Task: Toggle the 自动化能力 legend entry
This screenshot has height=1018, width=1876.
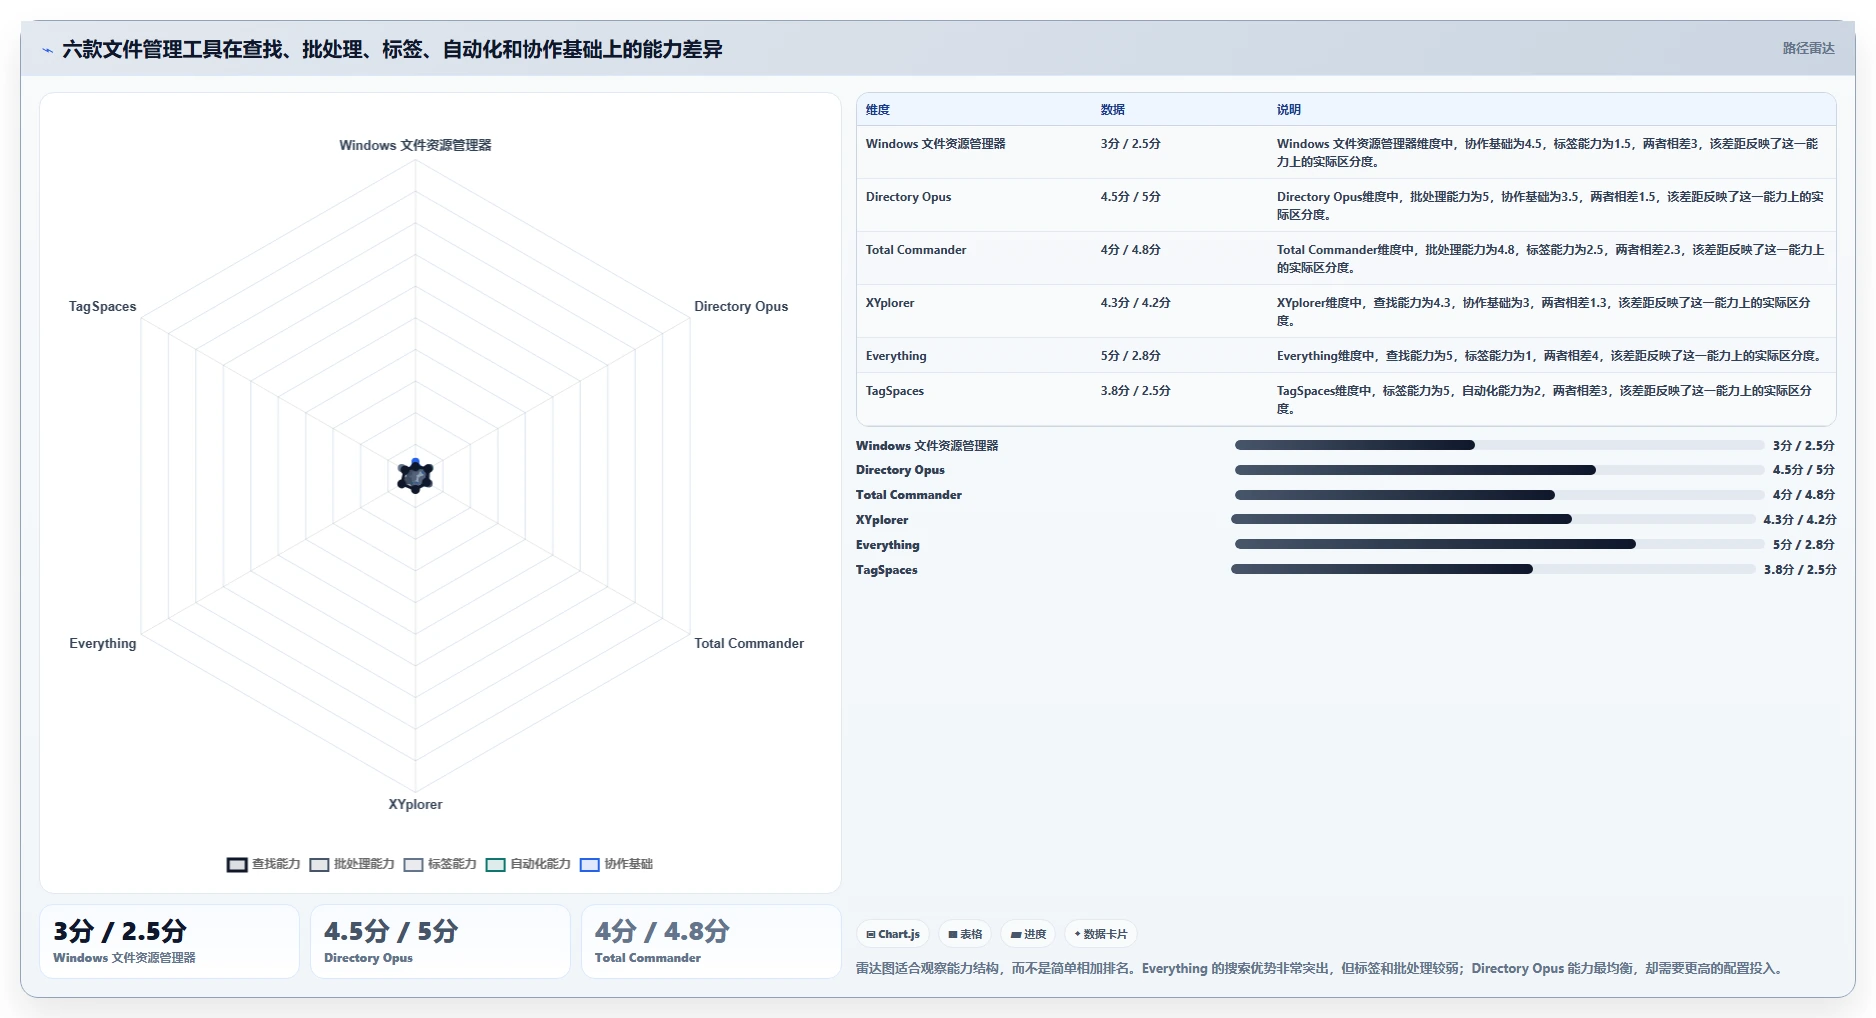Action: pyautogui.click(x=528, y=864)
